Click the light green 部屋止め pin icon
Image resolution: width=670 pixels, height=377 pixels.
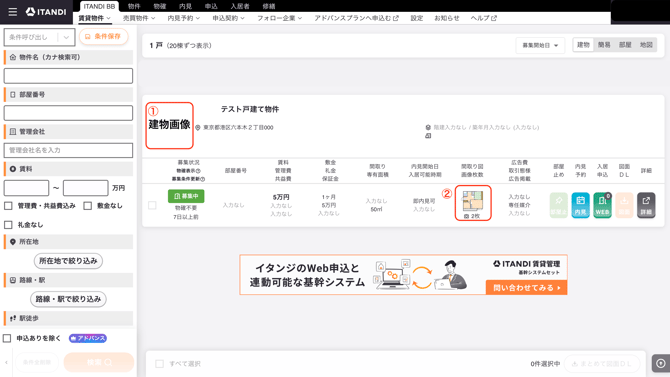558,205
